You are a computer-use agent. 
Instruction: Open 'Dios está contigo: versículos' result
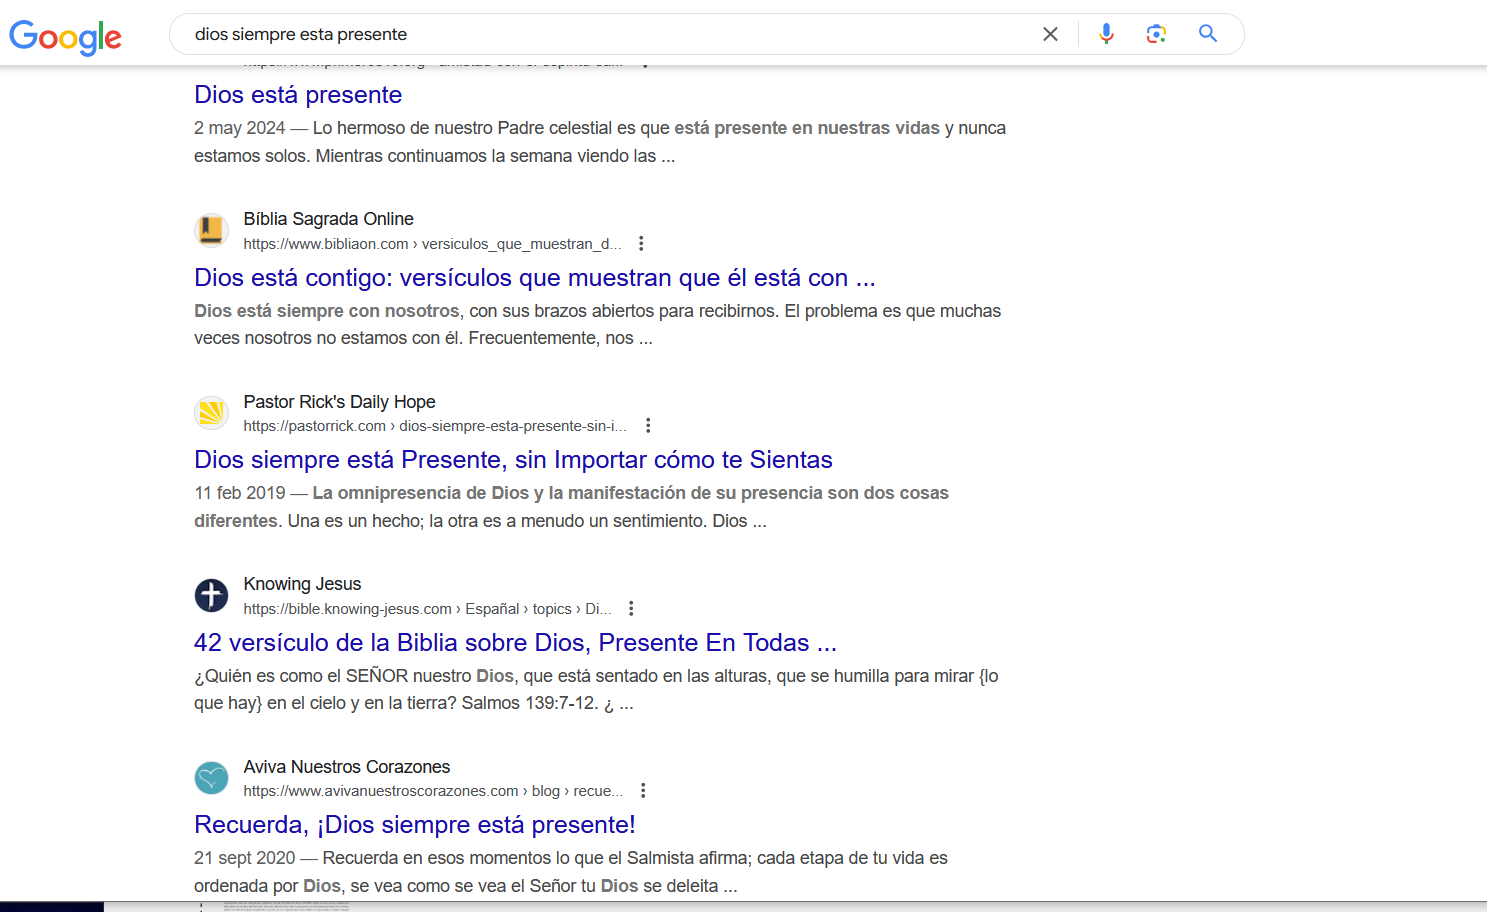click(x=535, y=278)
